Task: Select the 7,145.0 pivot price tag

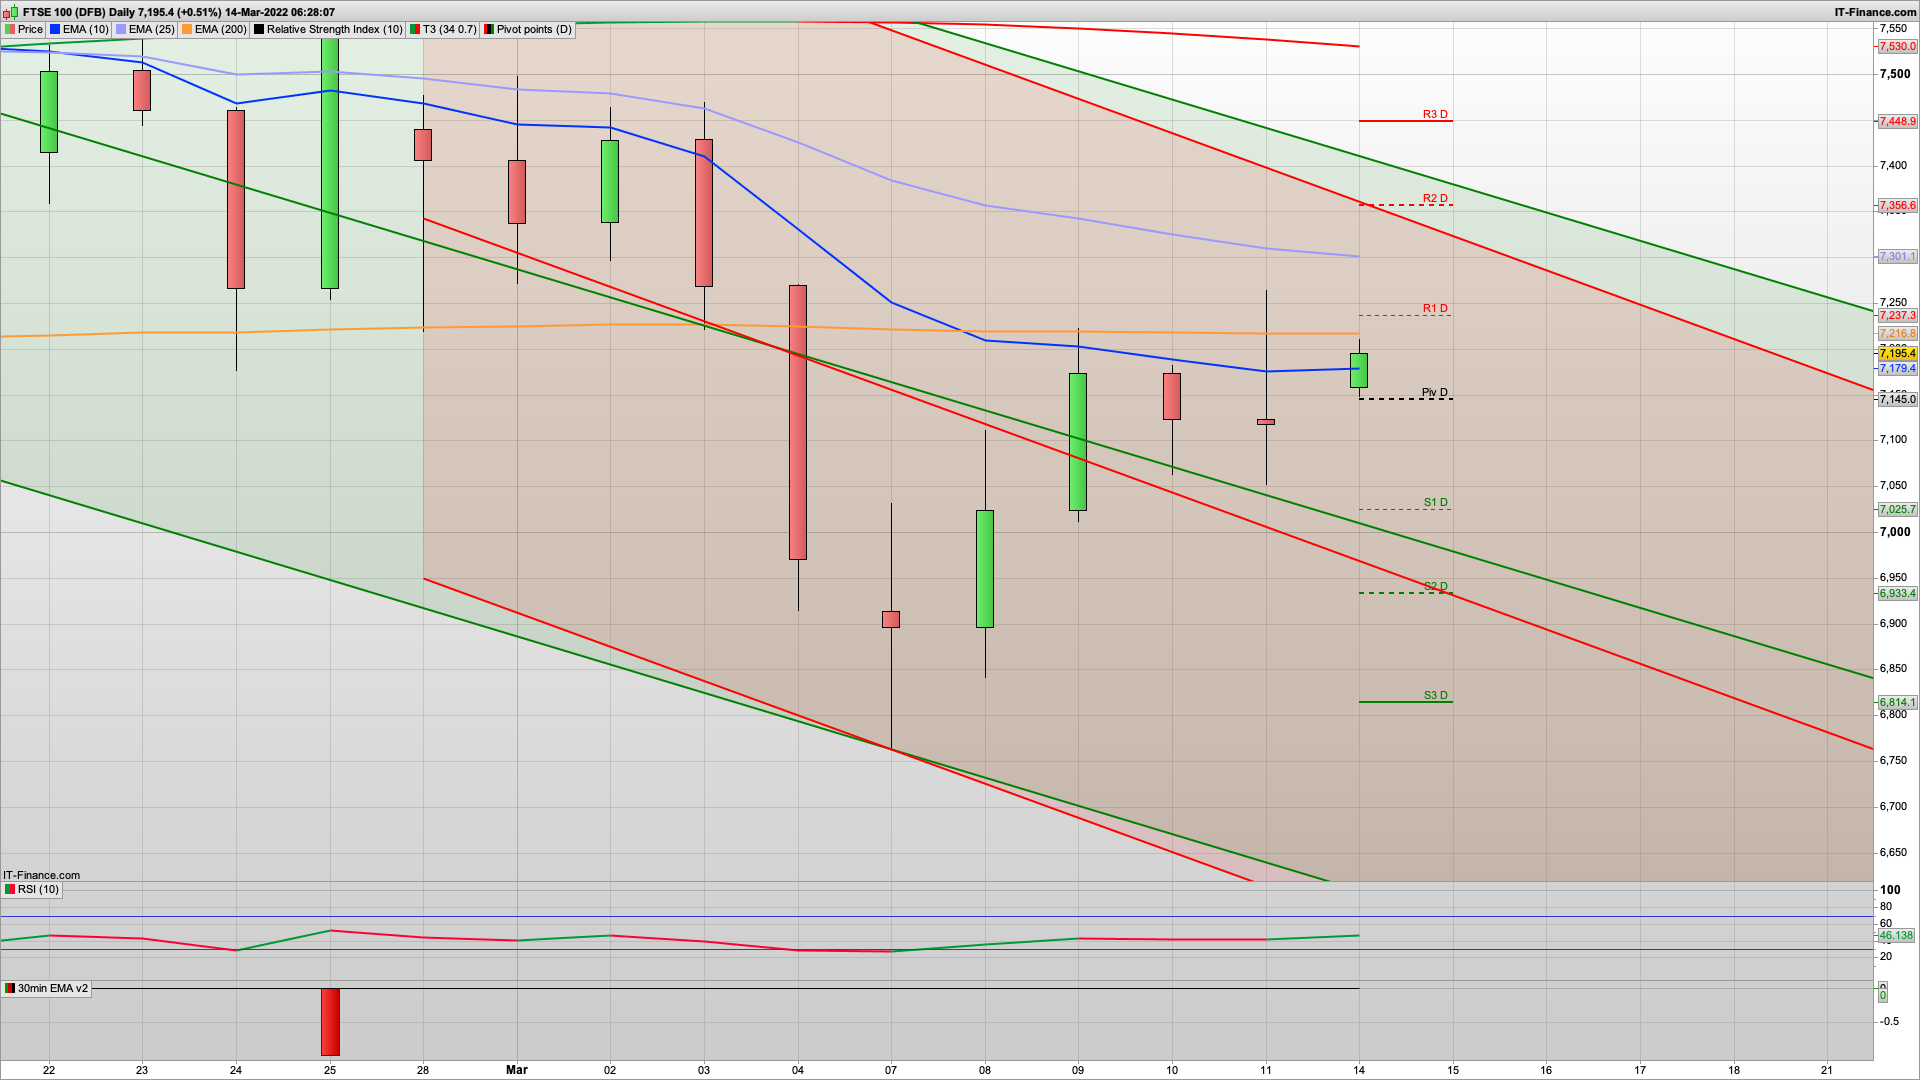Action: coord(1897,399)
